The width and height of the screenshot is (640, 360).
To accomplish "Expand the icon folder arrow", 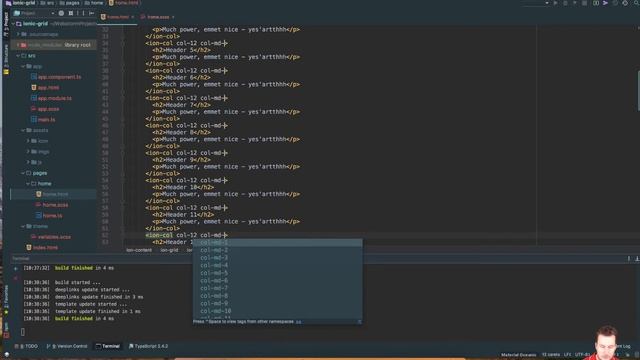I will click(28, 141).
